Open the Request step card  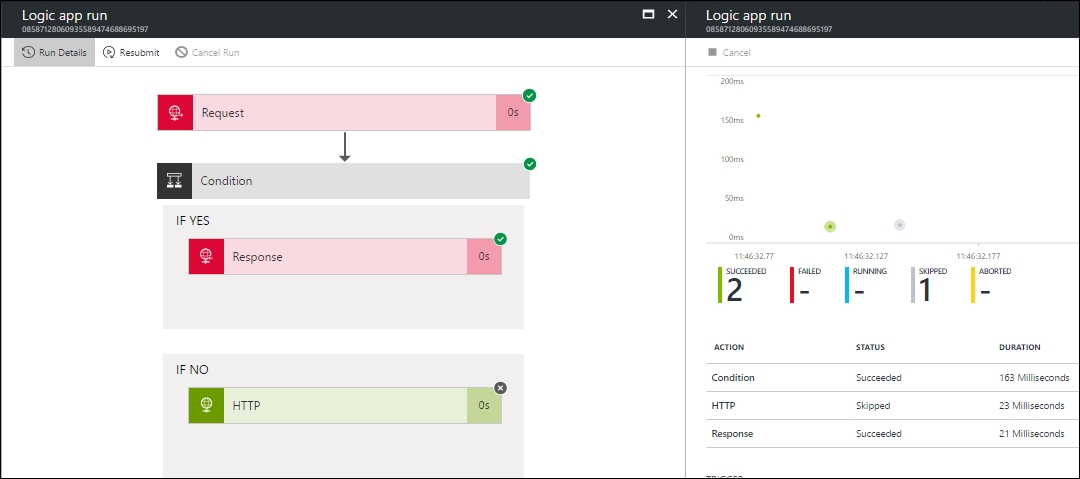[344, 112]
